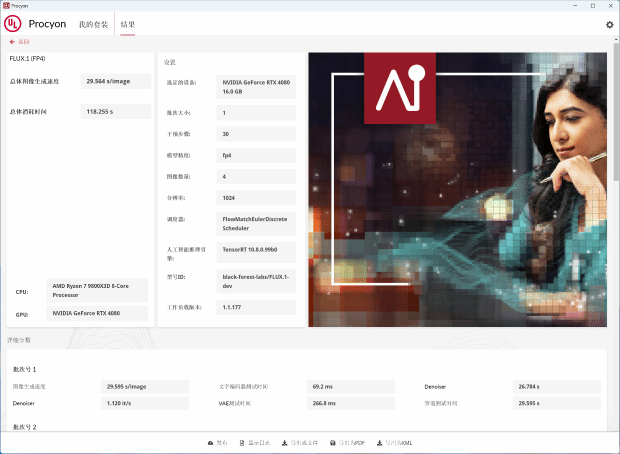Click the 29.595 s/image batch value
The height and width of the screenshot is (454, 620).
[145, 386]
